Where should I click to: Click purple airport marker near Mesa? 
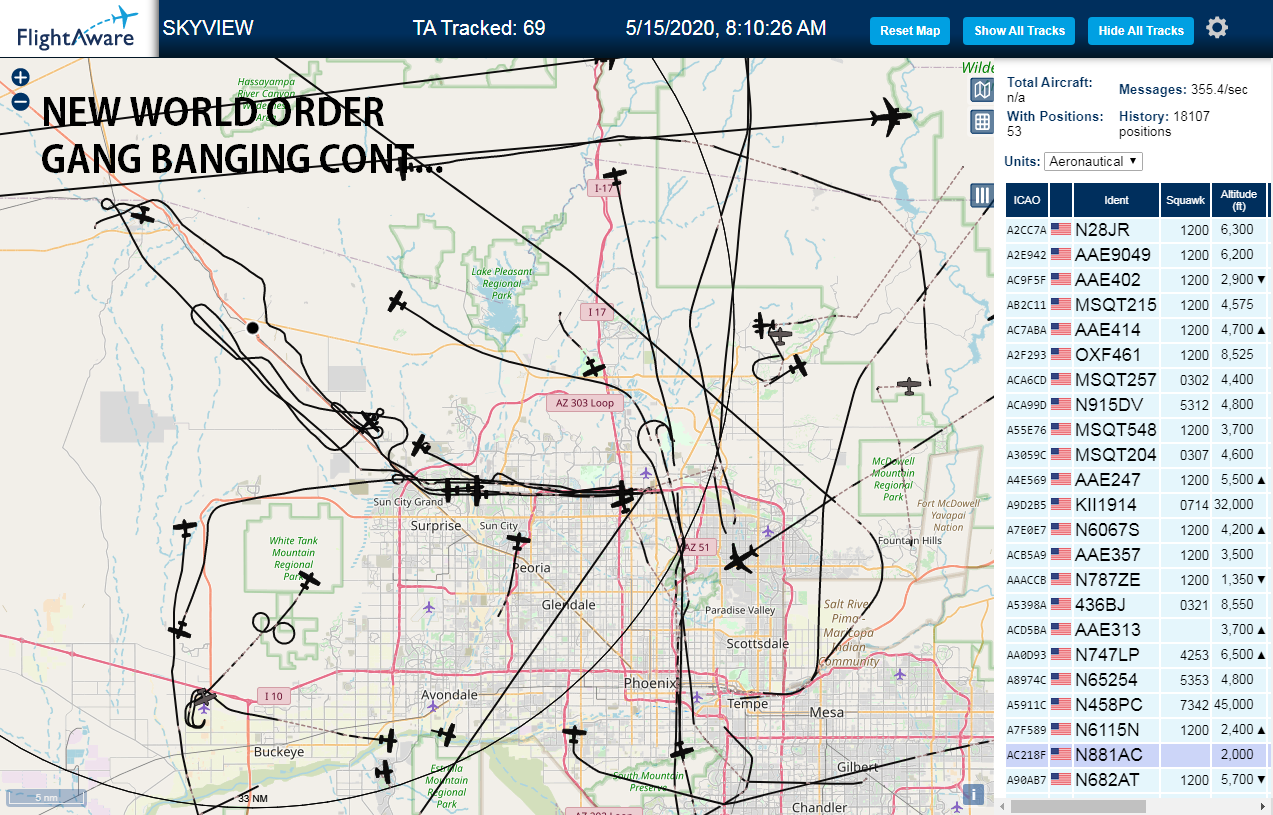900,674
